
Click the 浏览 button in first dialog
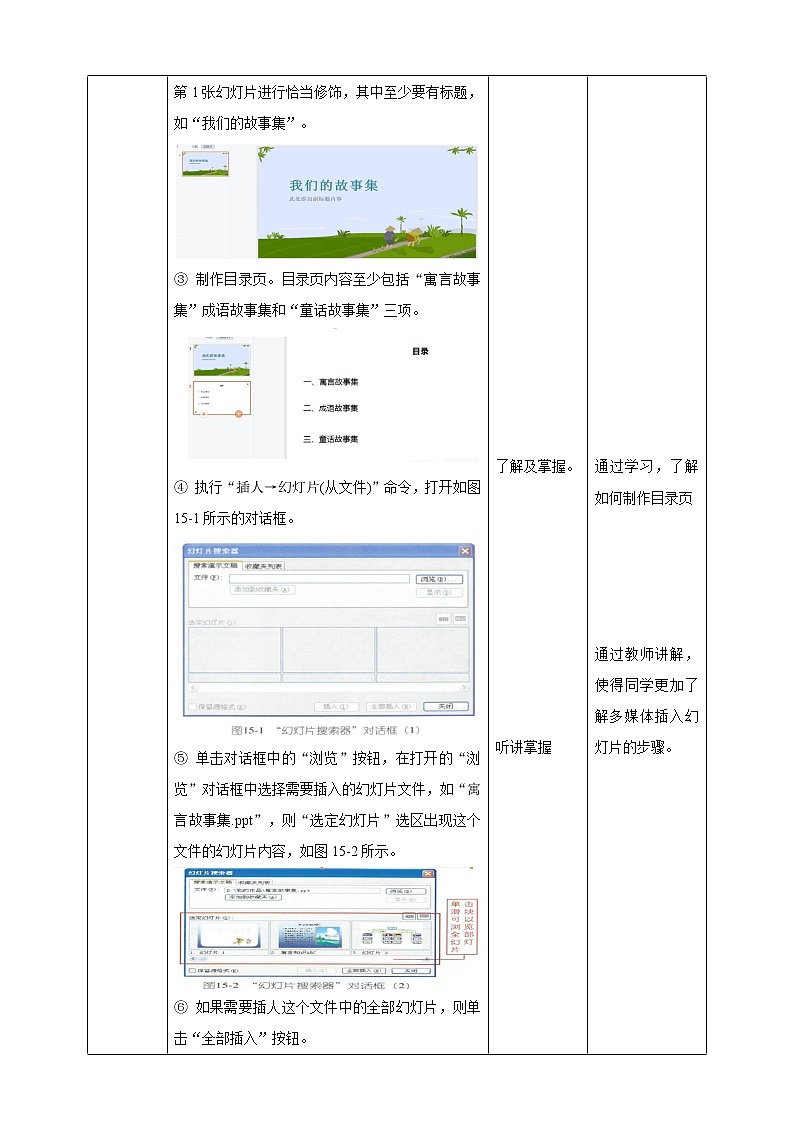tap(440, 578)
